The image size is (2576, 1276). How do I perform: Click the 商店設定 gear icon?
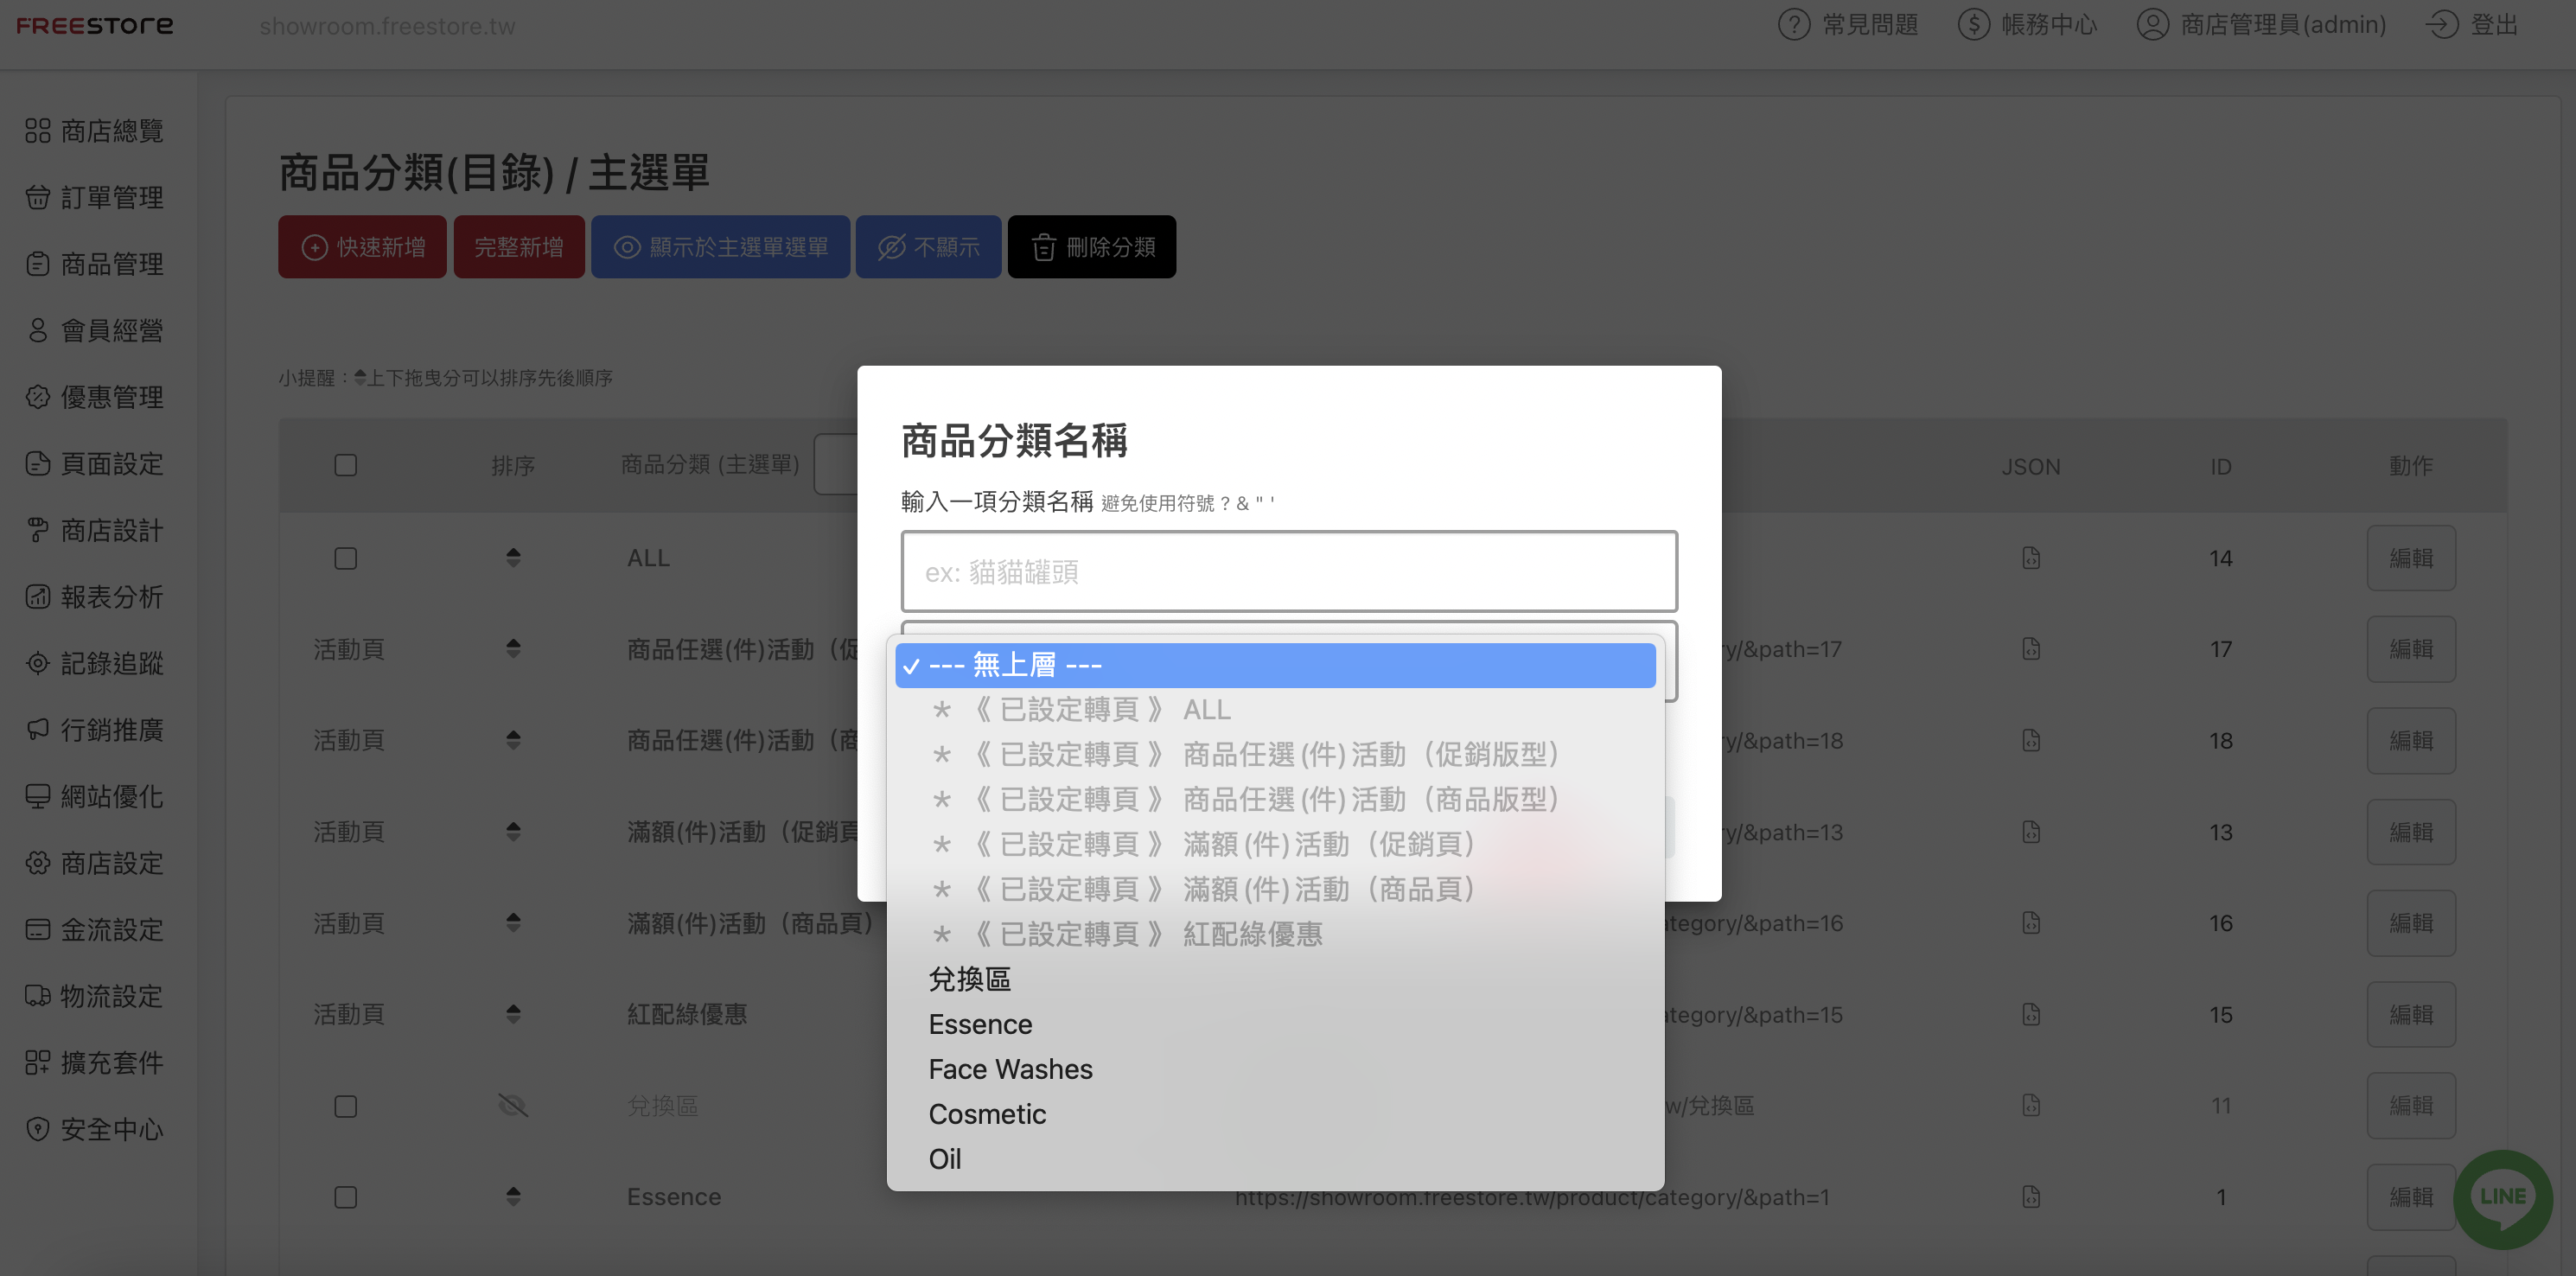tap(38, 863)
